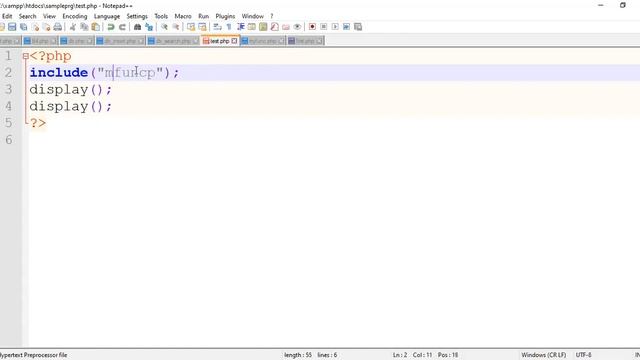Click "display();" on line 4
This screenshot has width=640, height=360.
70,106
